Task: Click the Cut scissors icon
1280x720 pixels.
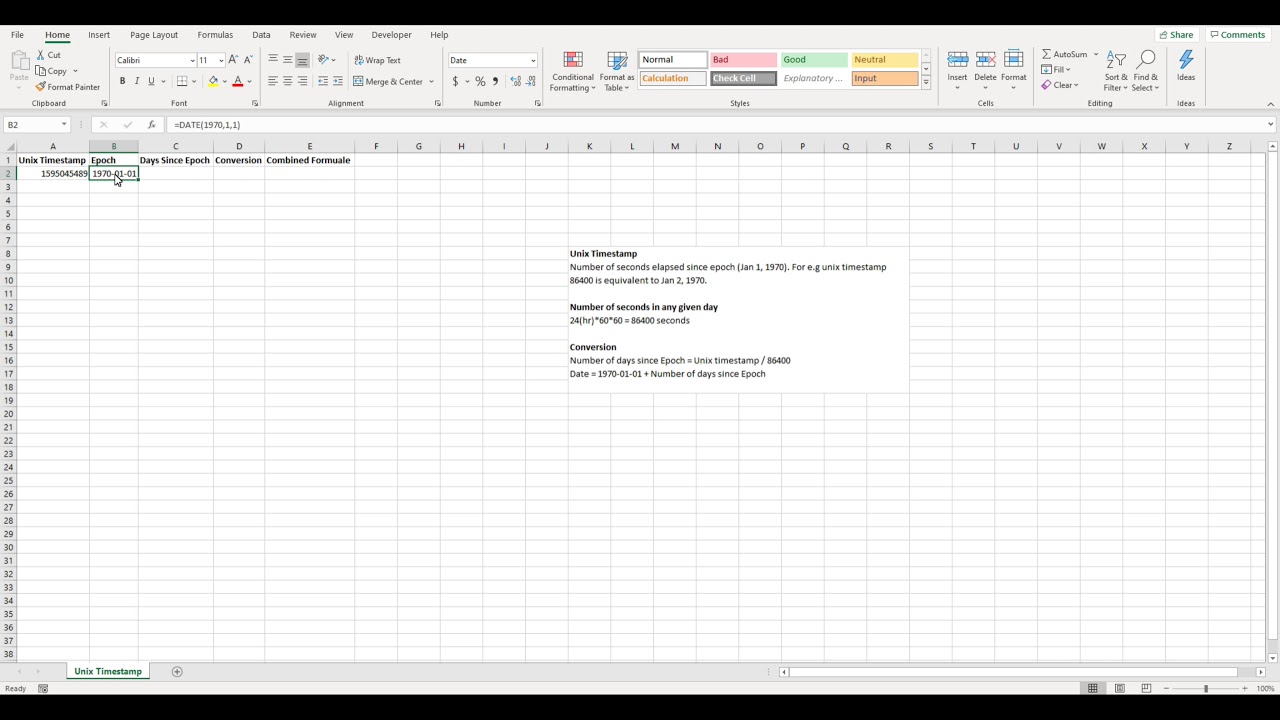Action: [x=42, y=55]
